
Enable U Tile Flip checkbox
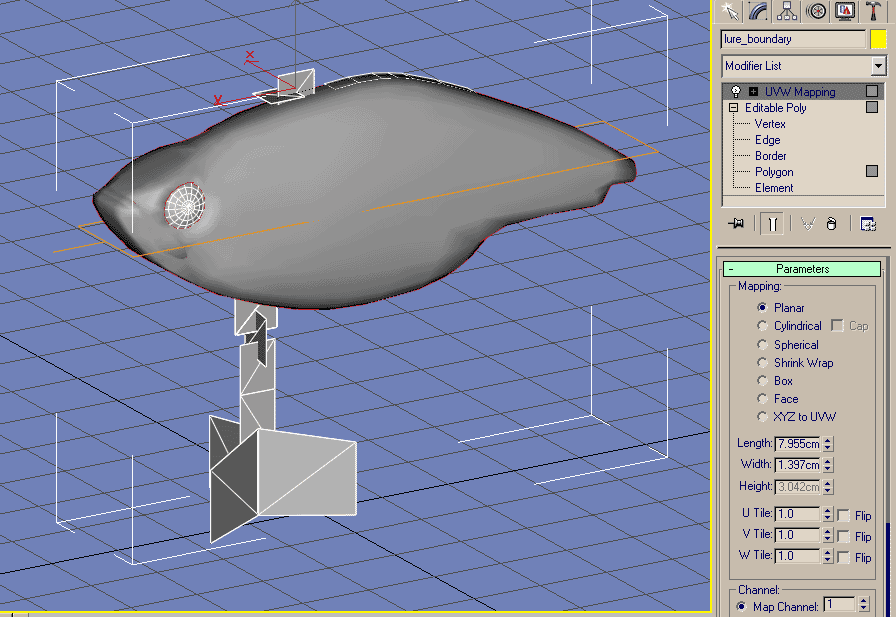click(x=843, y=515)
